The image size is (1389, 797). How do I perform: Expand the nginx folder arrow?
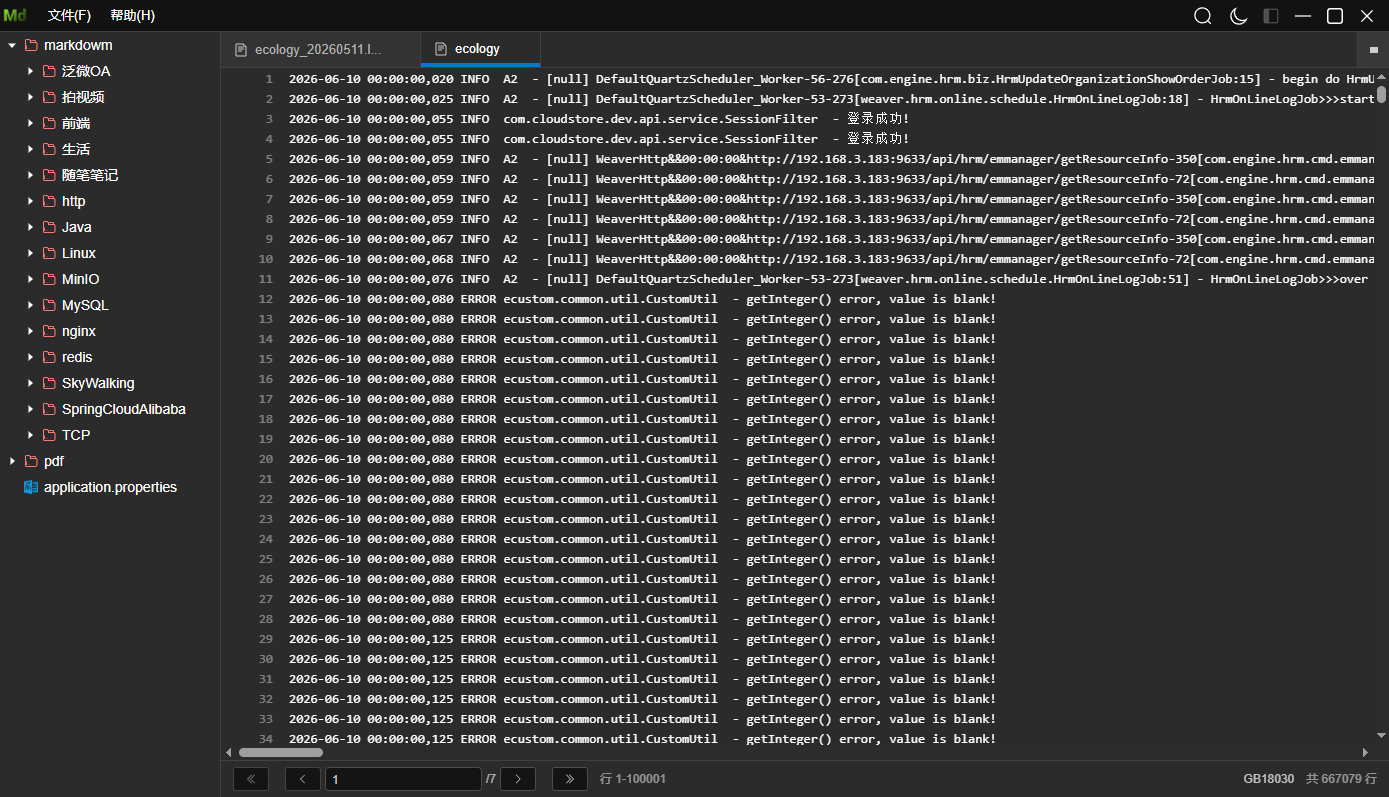pos(30,331)
